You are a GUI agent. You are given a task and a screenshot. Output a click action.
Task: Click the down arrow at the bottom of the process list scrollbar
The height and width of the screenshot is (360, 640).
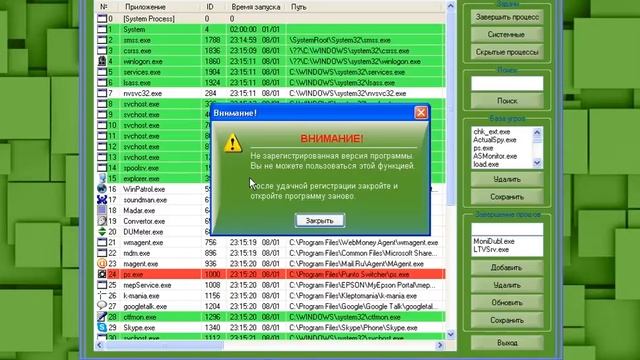[451, 334]
